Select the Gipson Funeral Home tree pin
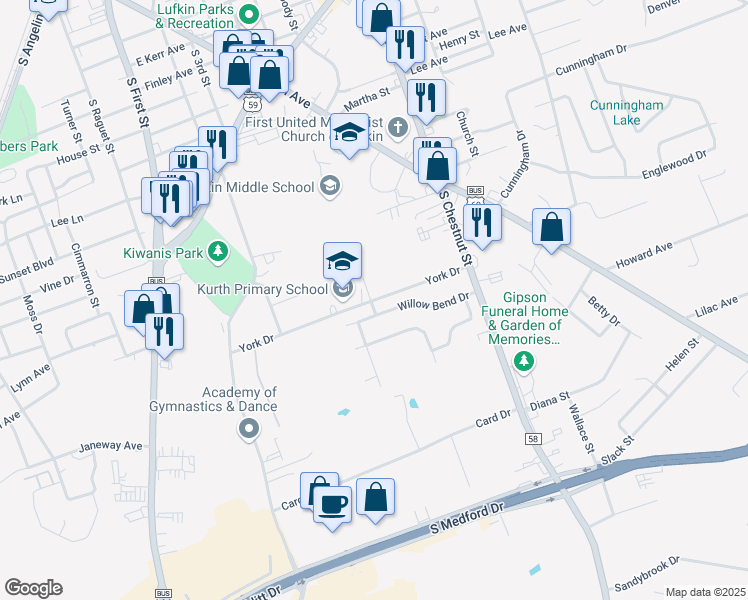This screenshot has width=748, height=600. coord(524,362)
